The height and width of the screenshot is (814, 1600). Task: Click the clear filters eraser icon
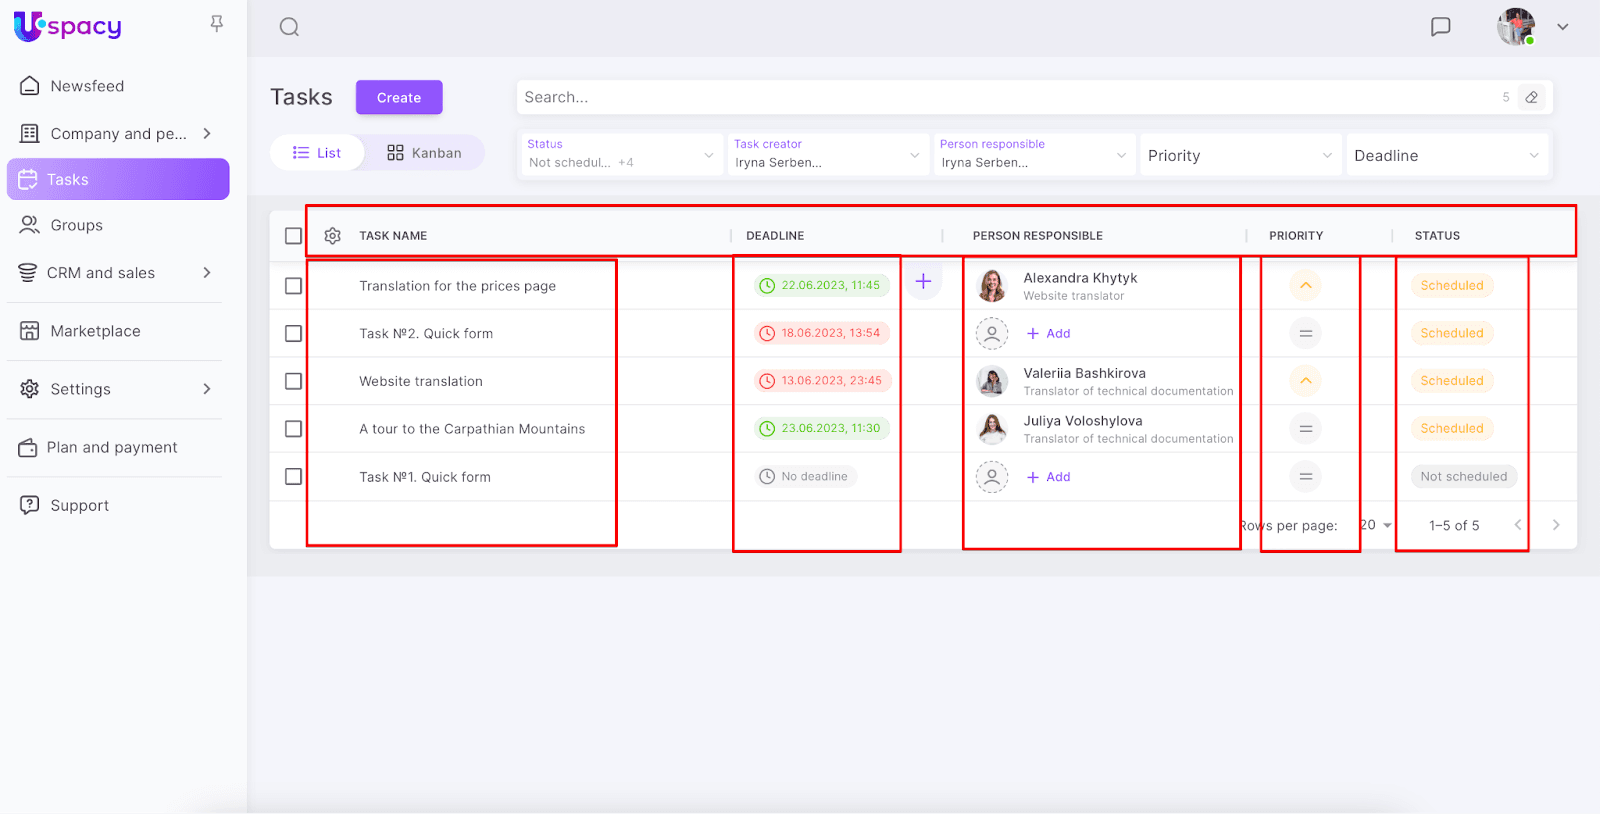(1531, 98)
